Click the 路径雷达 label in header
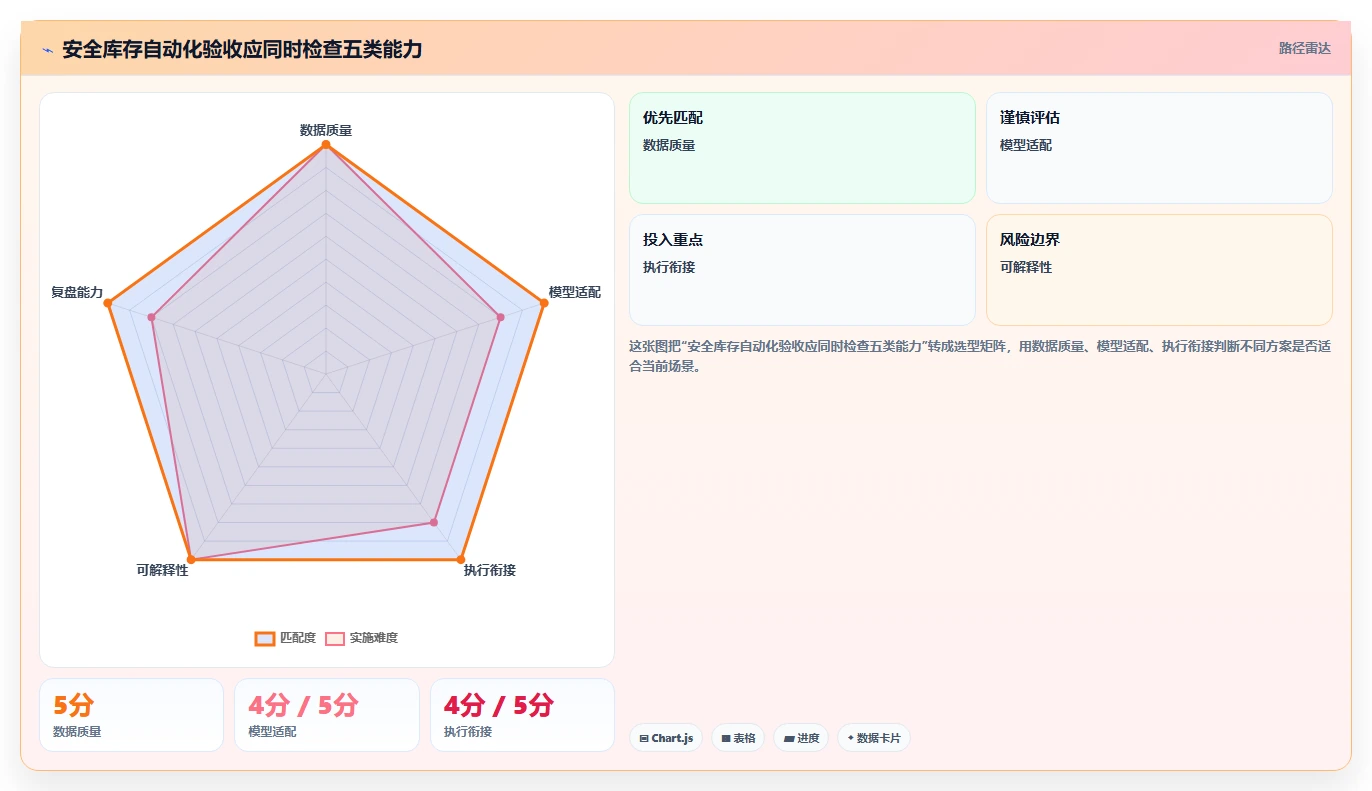Viewport: 1372px width, 791px height. (x=1305, y=48)
